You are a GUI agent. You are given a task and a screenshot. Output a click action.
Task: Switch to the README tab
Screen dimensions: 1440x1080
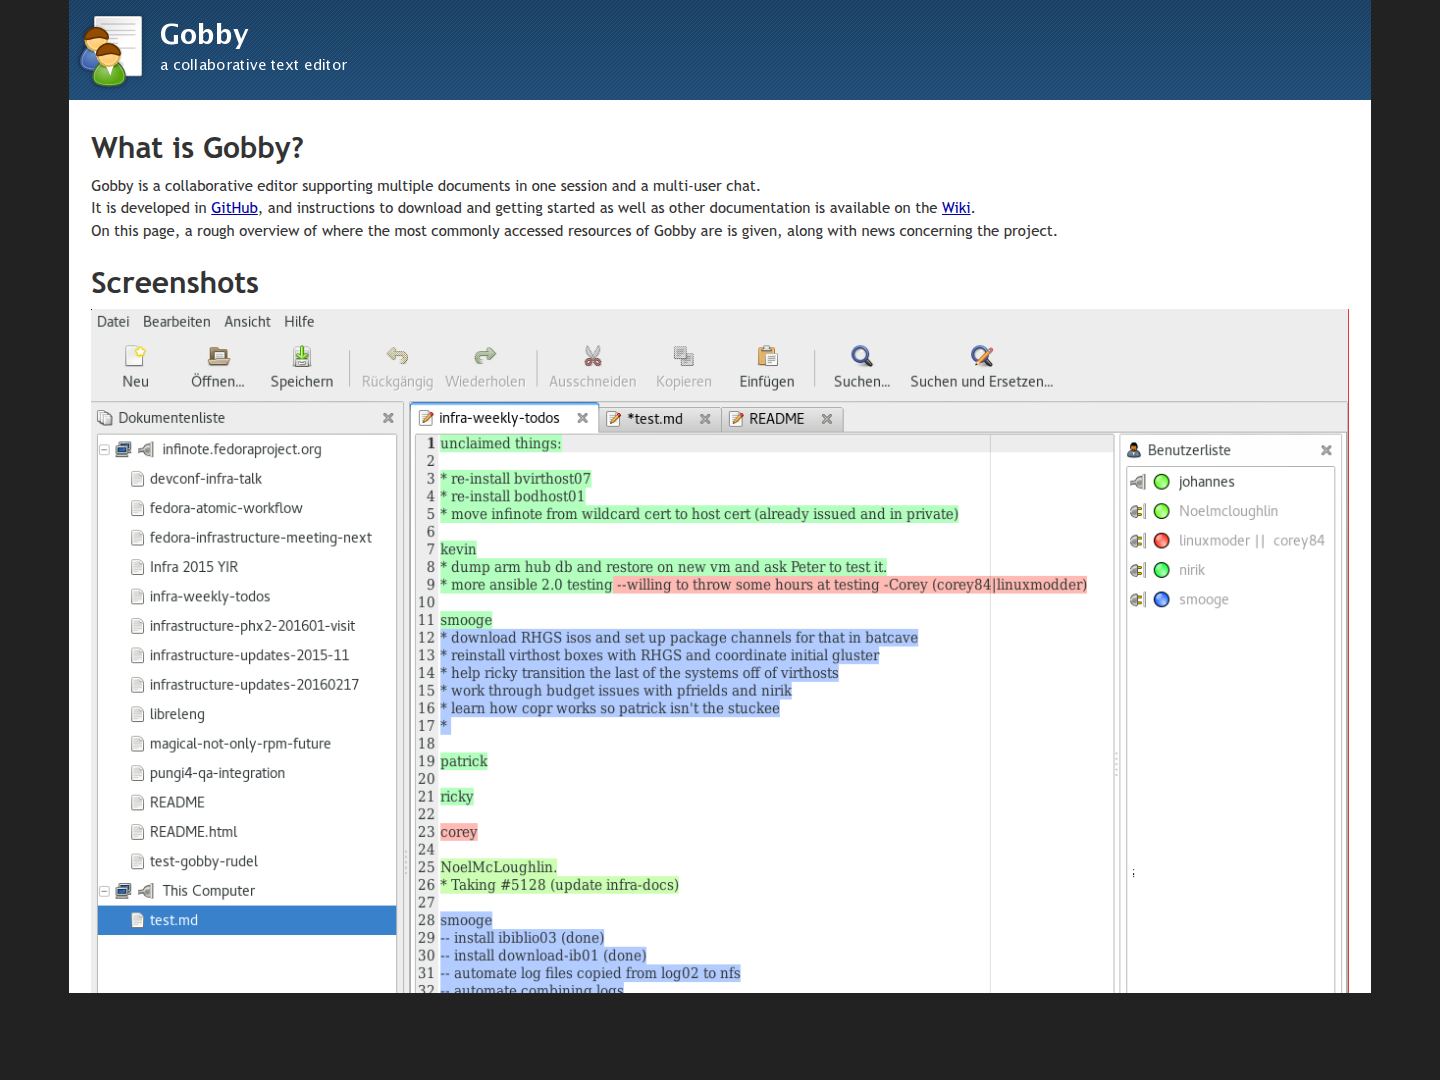pos(777,419)
